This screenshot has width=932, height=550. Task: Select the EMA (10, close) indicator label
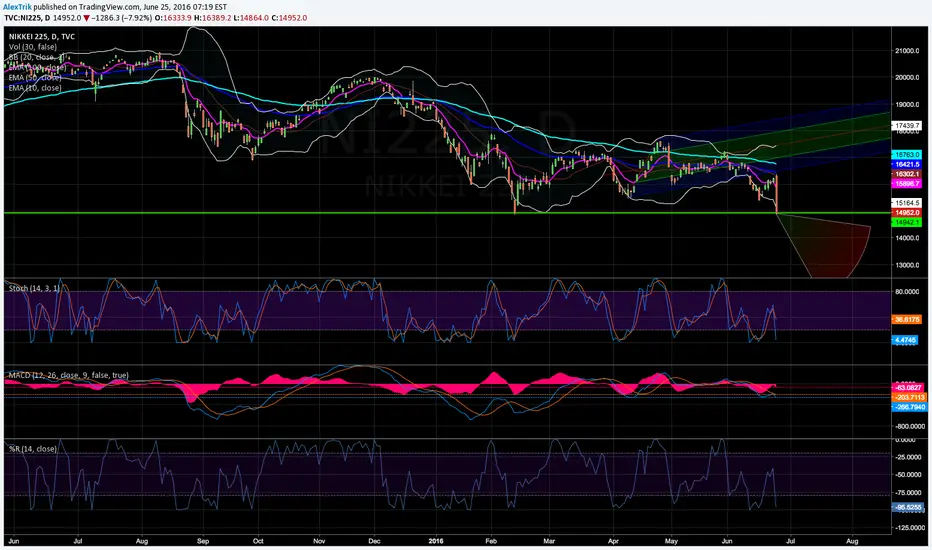(x=35, y=87)
